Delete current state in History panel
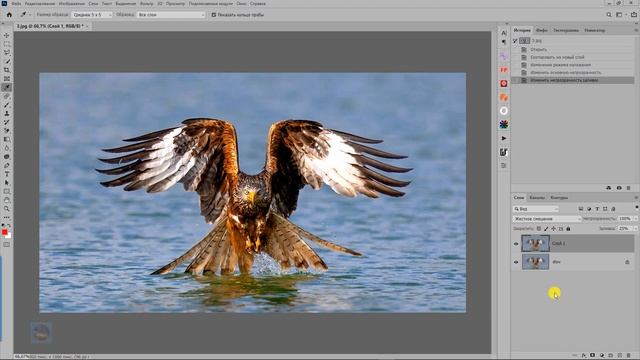 click(628, 188)
